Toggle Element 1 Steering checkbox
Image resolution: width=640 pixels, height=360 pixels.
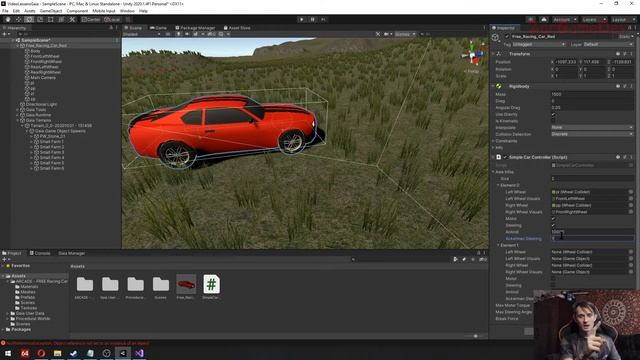553,285
